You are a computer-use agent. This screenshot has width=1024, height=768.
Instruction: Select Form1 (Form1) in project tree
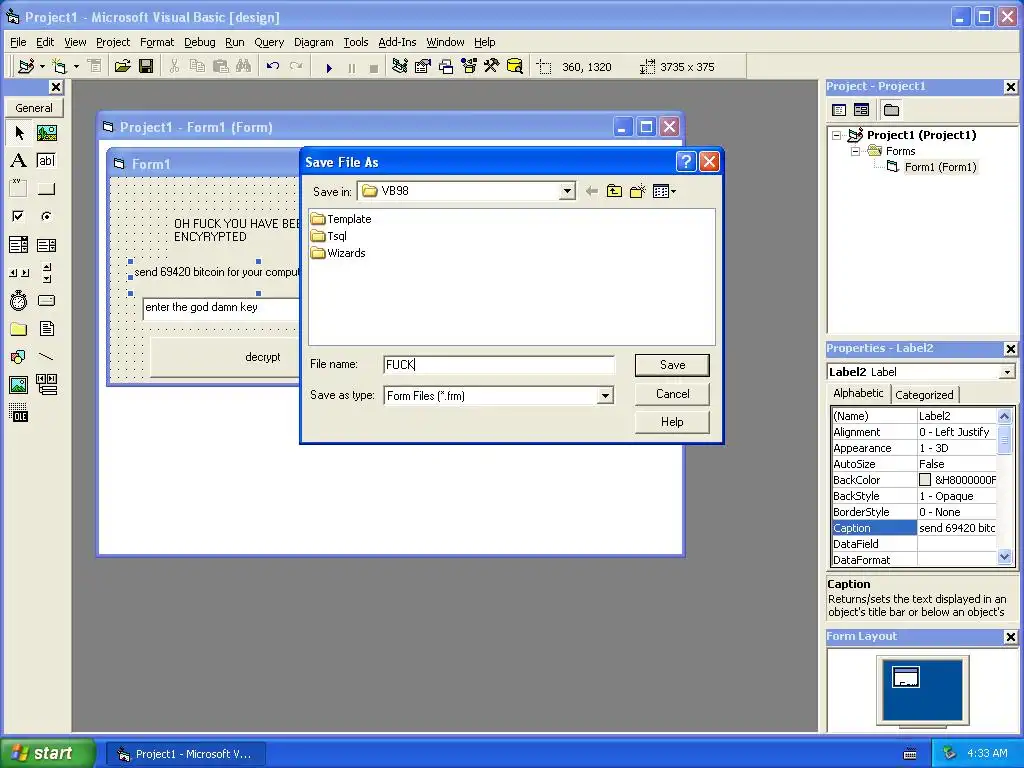point(940,167)
